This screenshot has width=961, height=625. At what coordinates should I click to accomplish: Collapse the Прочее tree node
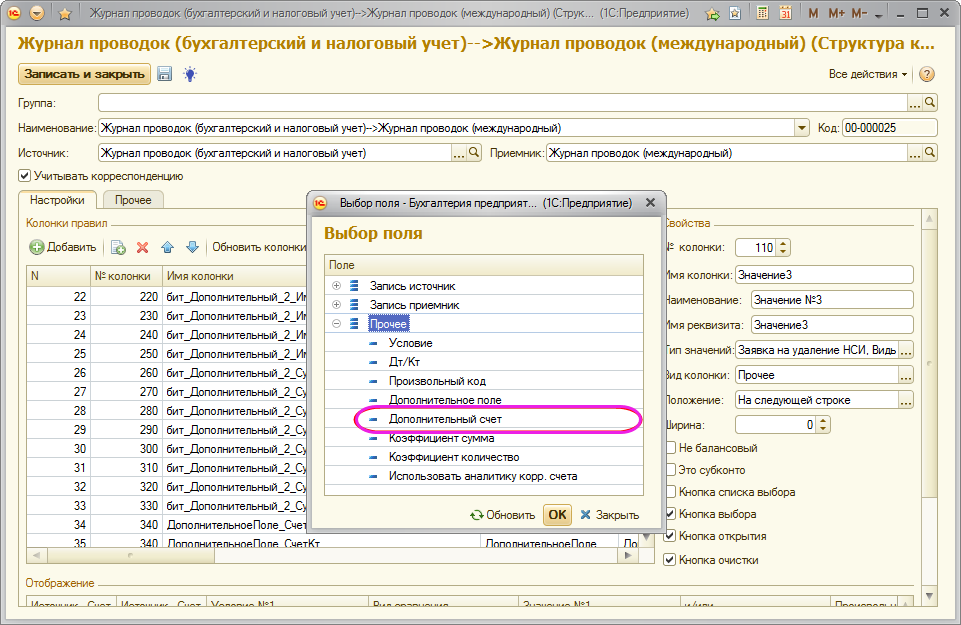tap(336, 324)
